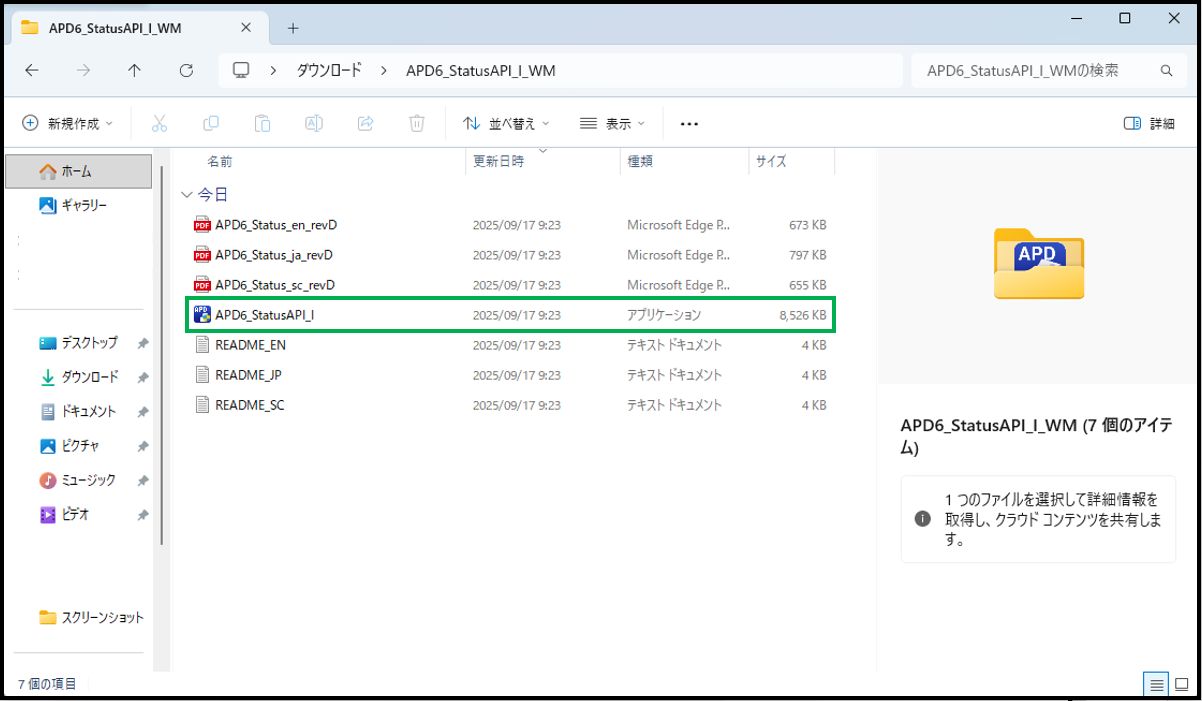
Task: Switch to large thumbnails view in status bar
Action: click(1183, 685)
